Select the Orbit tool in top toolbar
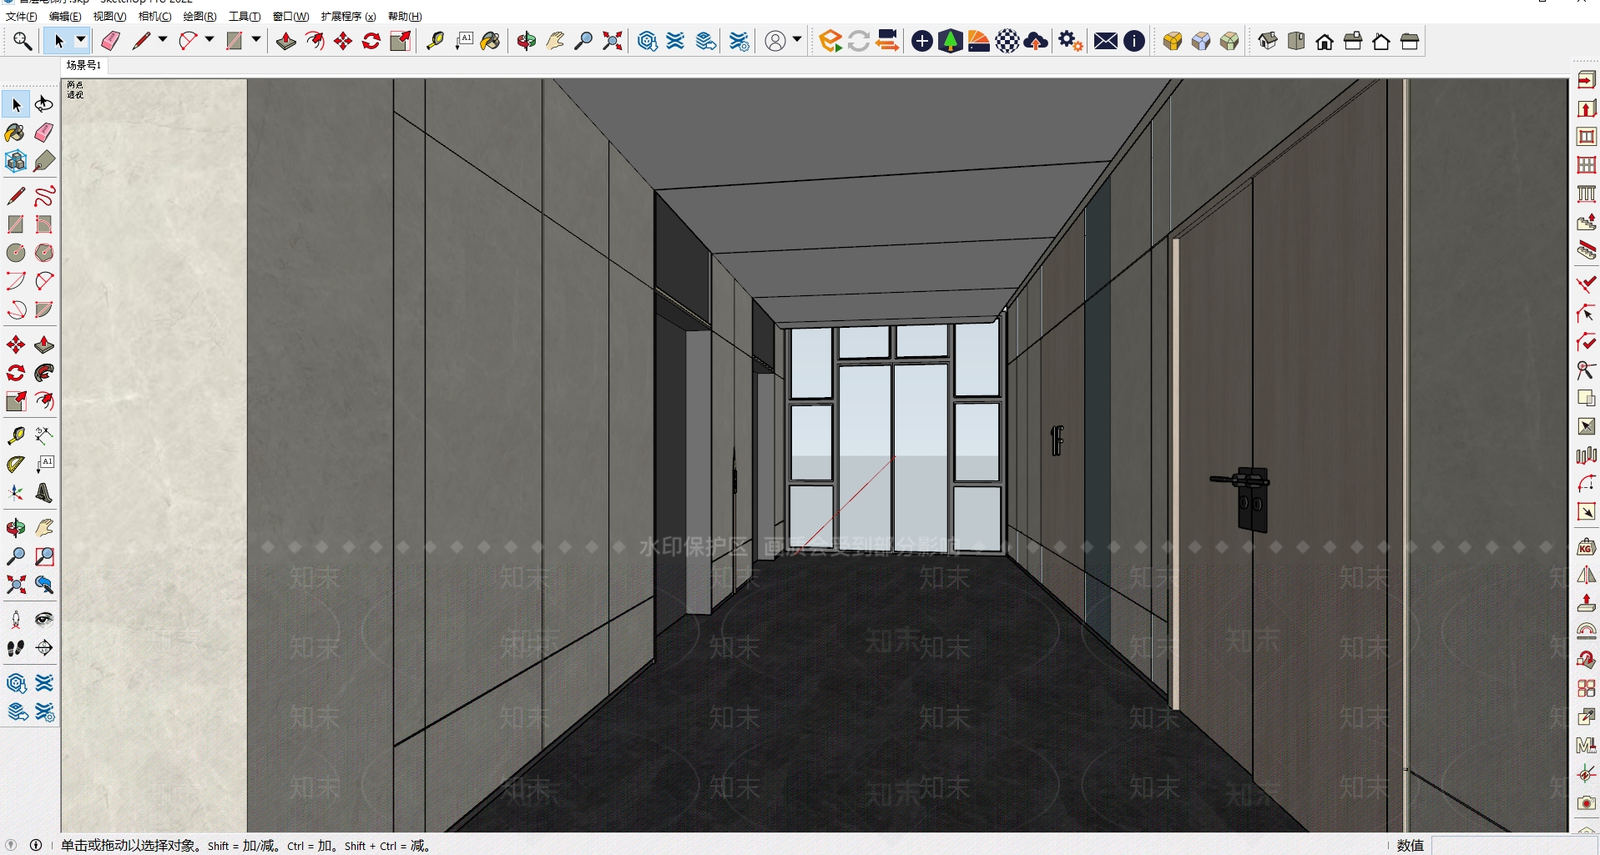This screenshot has width=1600, height=855. click(526, 41)
